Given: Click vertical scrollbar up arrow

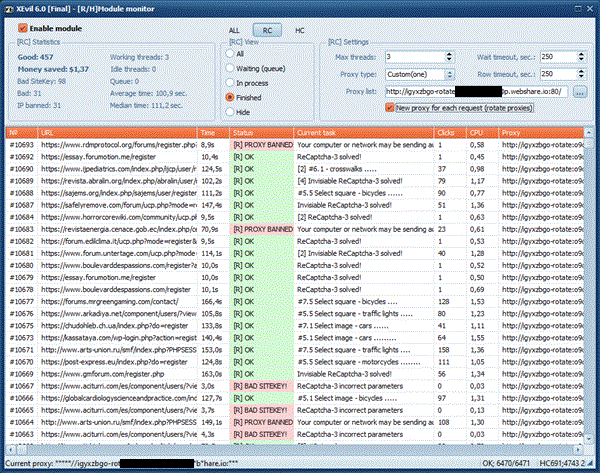Looking at the screenshot, I should (x=589, y=132).
